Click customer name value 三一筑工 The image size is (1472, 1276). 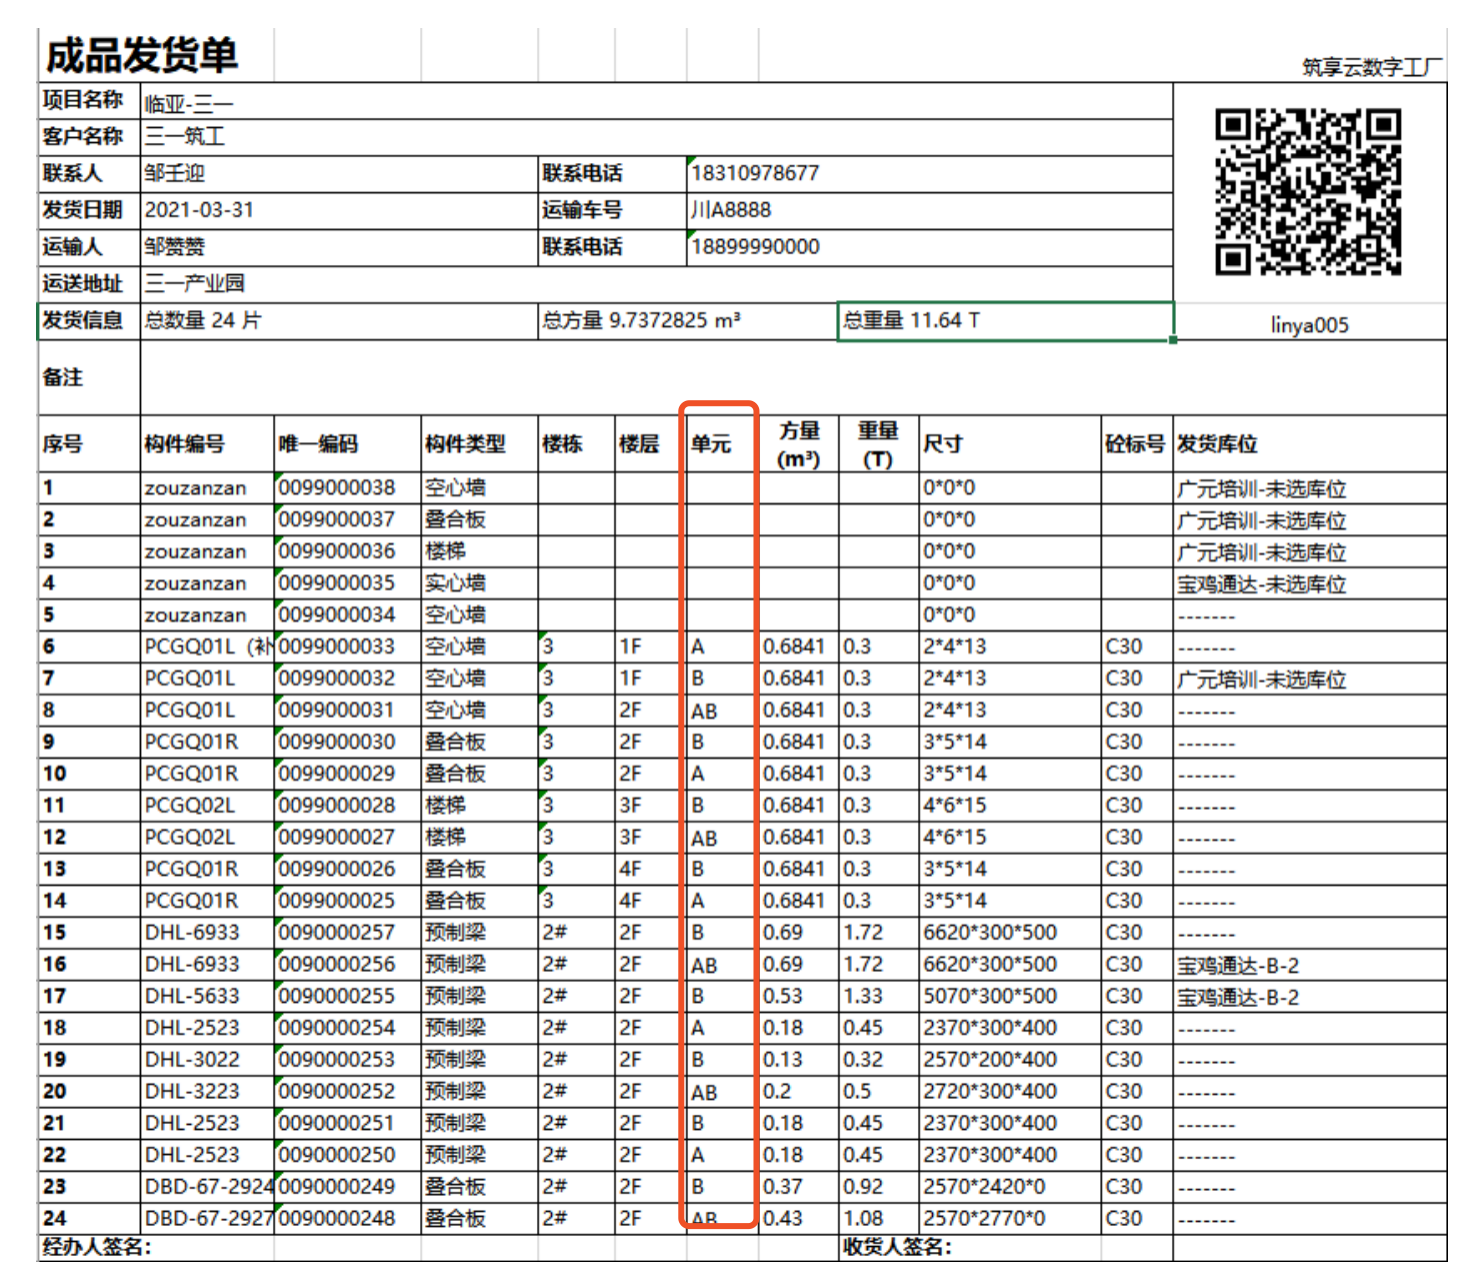(185, 136)
